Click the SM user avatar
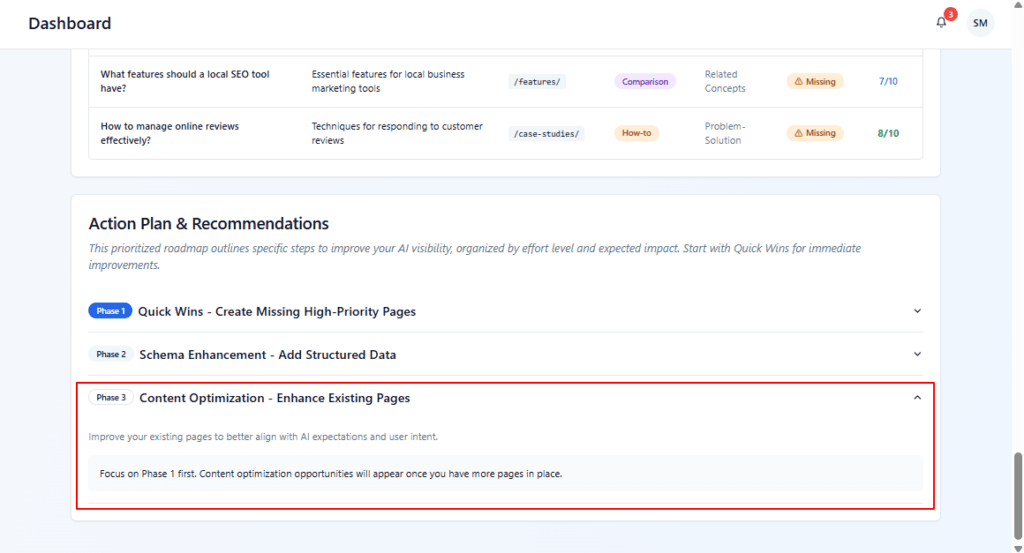1024x553 pixels. coord(980,23)
